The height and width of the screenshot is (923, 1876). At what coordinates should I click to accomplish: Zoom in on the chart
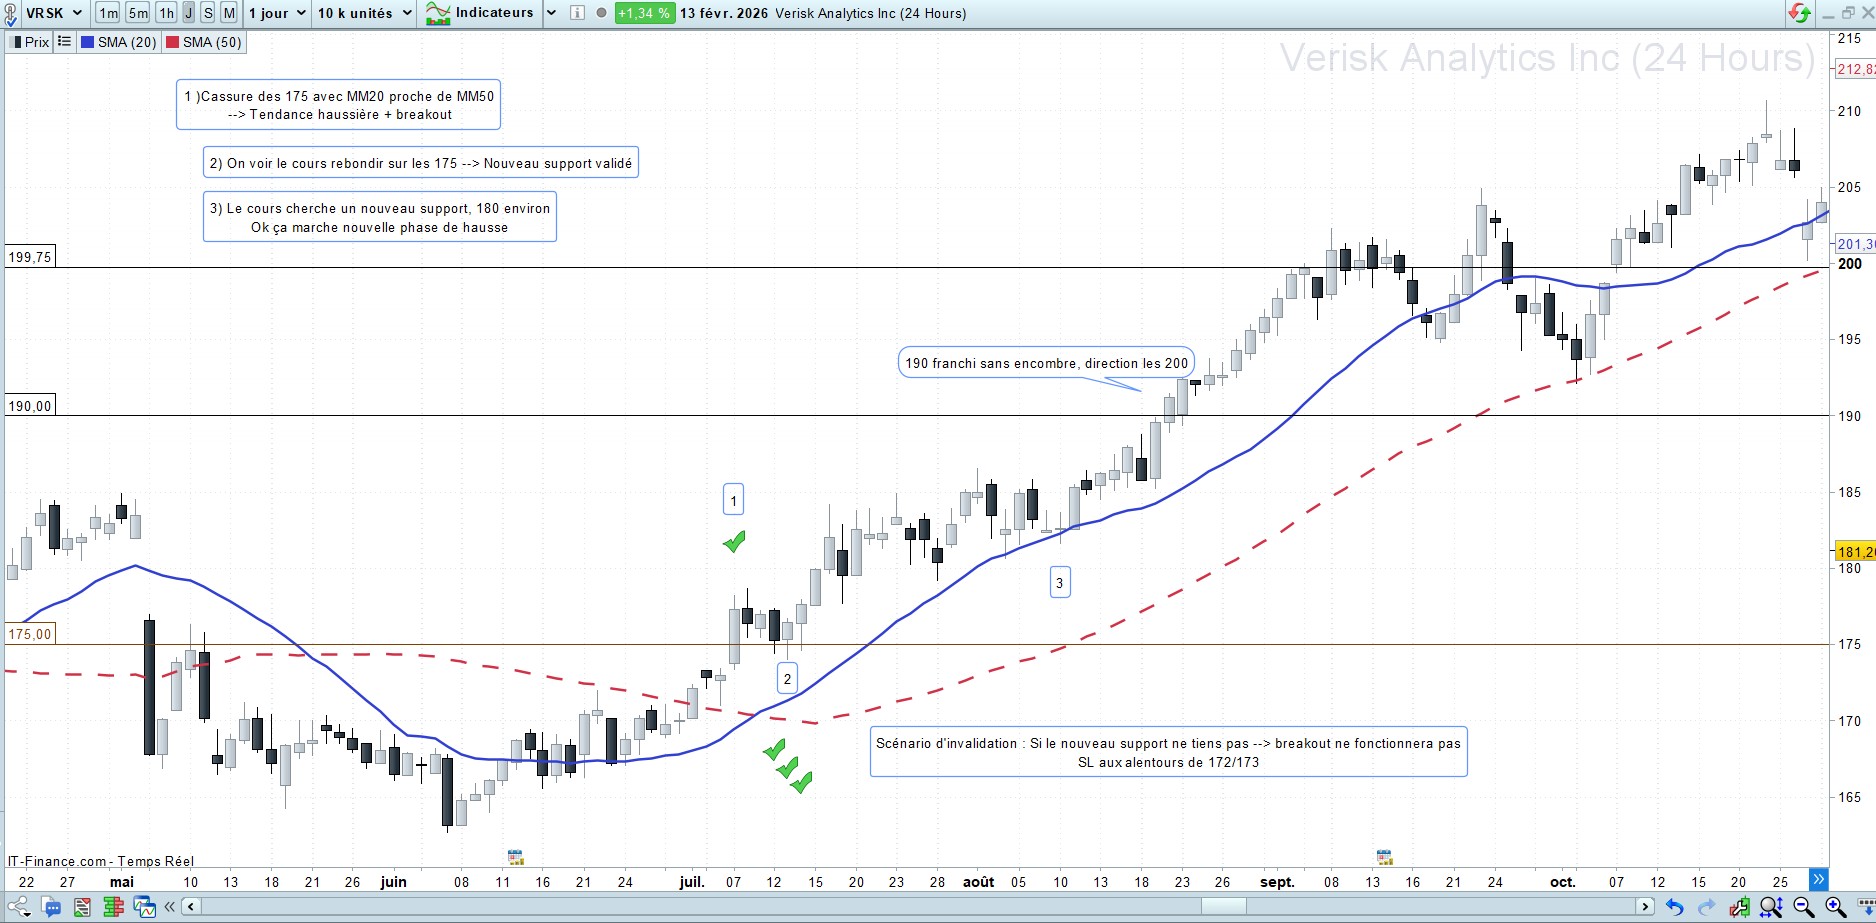1836,907
